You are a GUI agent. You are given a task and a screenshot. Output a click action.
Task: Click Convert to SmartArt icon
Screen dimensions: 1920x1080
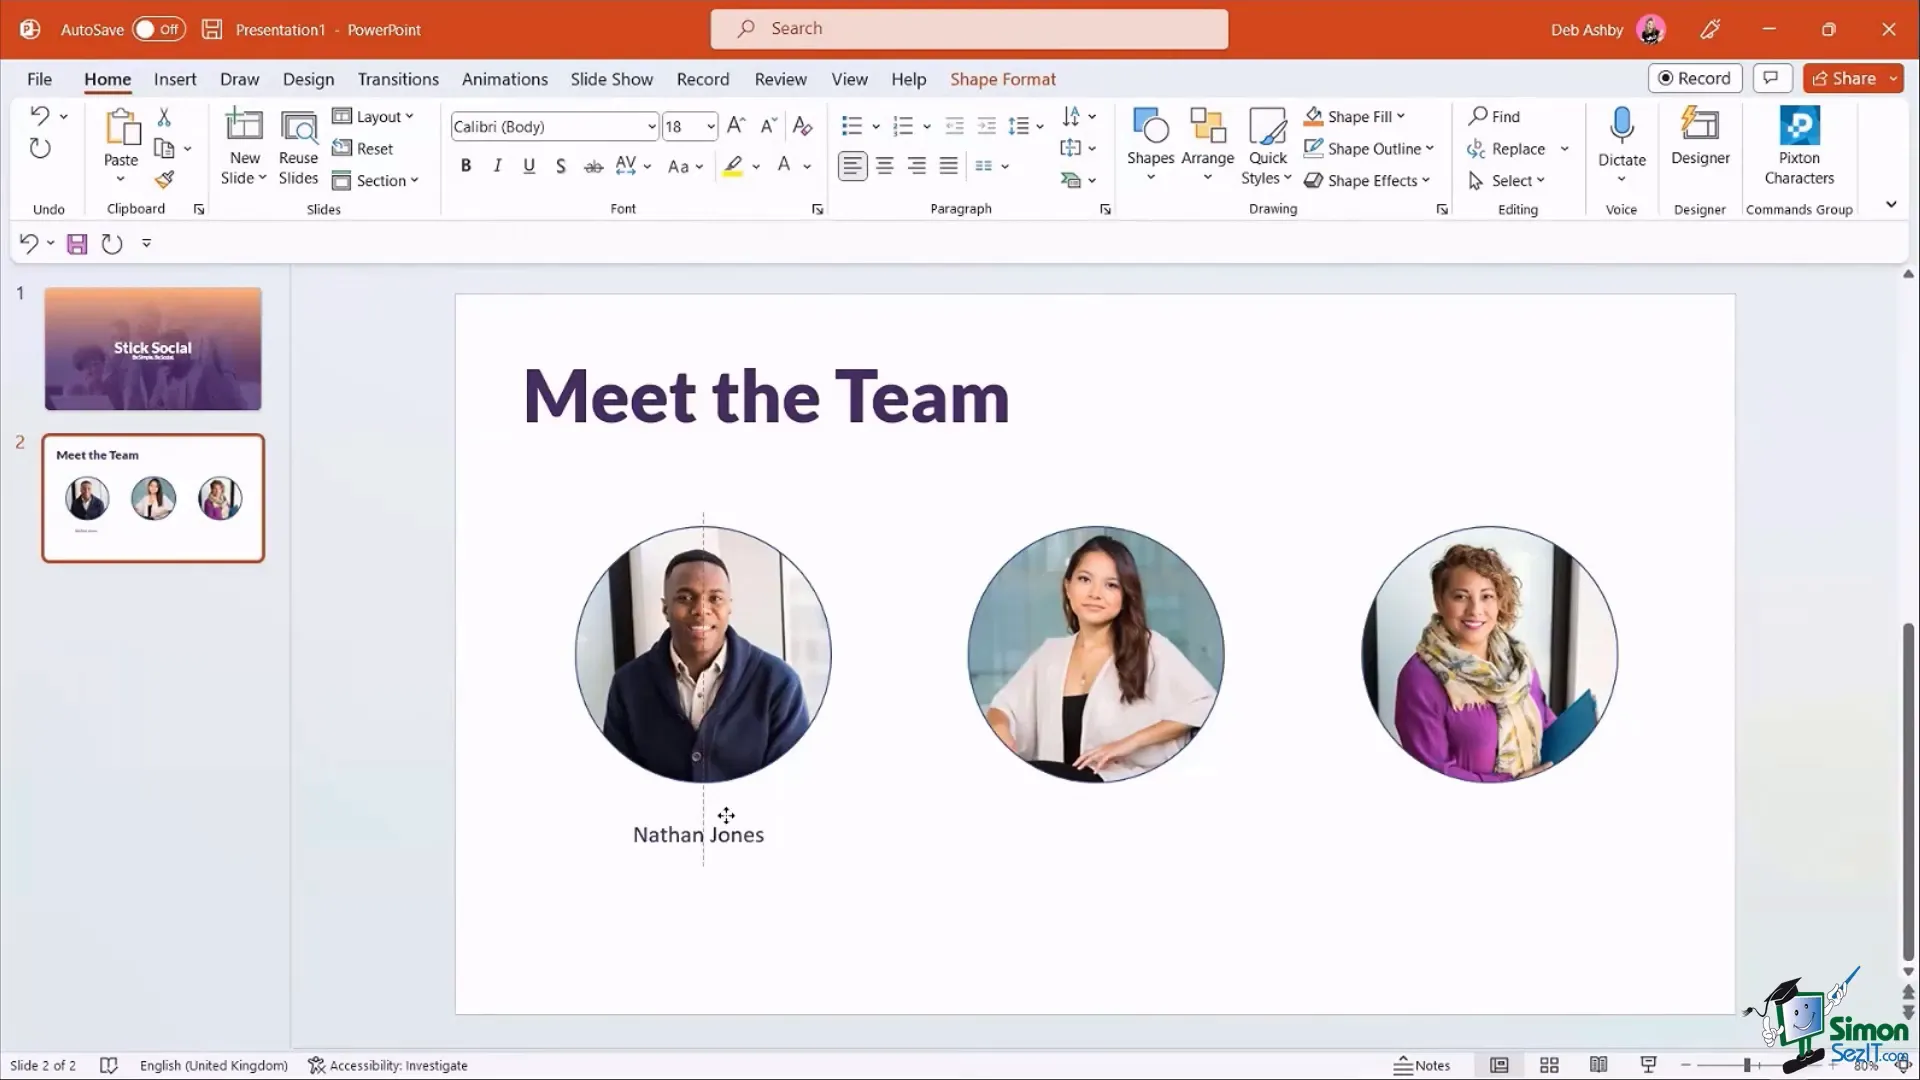[x=1071, y=181]
